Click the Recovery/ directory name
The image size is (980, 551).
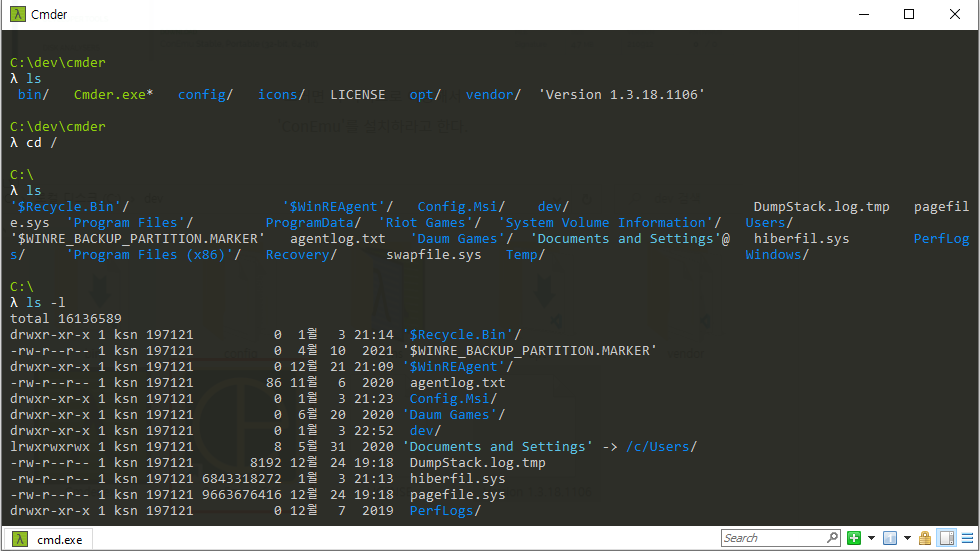pyautogui.click(x=301, y=254)
